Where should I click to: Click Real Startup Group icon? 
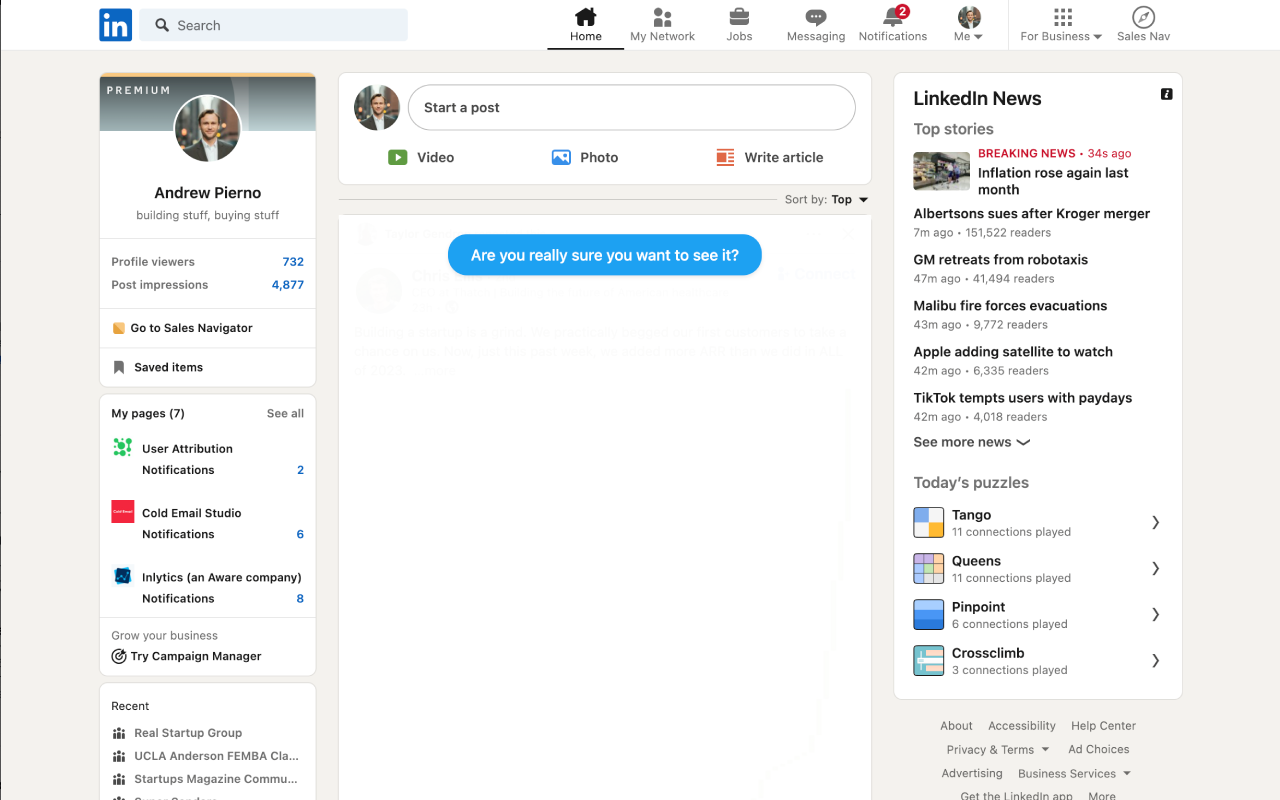click(x=119, y=733)
